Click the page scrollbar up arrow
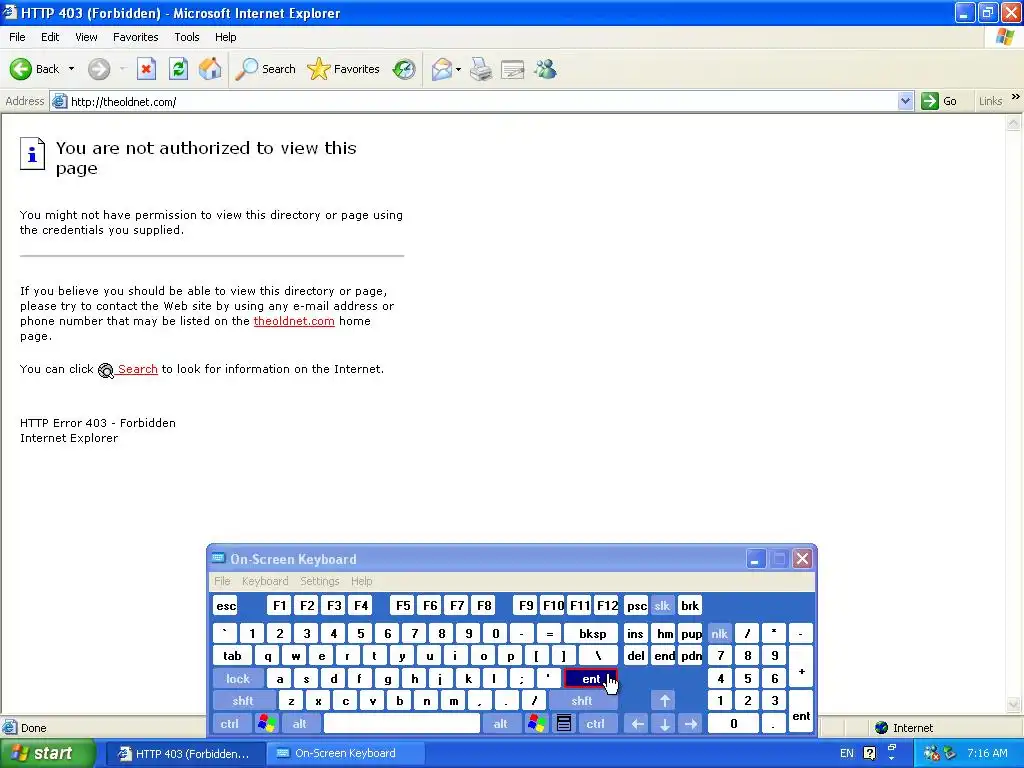The width and height of the screenshot is (1024, 768). tap(1014, 122)
